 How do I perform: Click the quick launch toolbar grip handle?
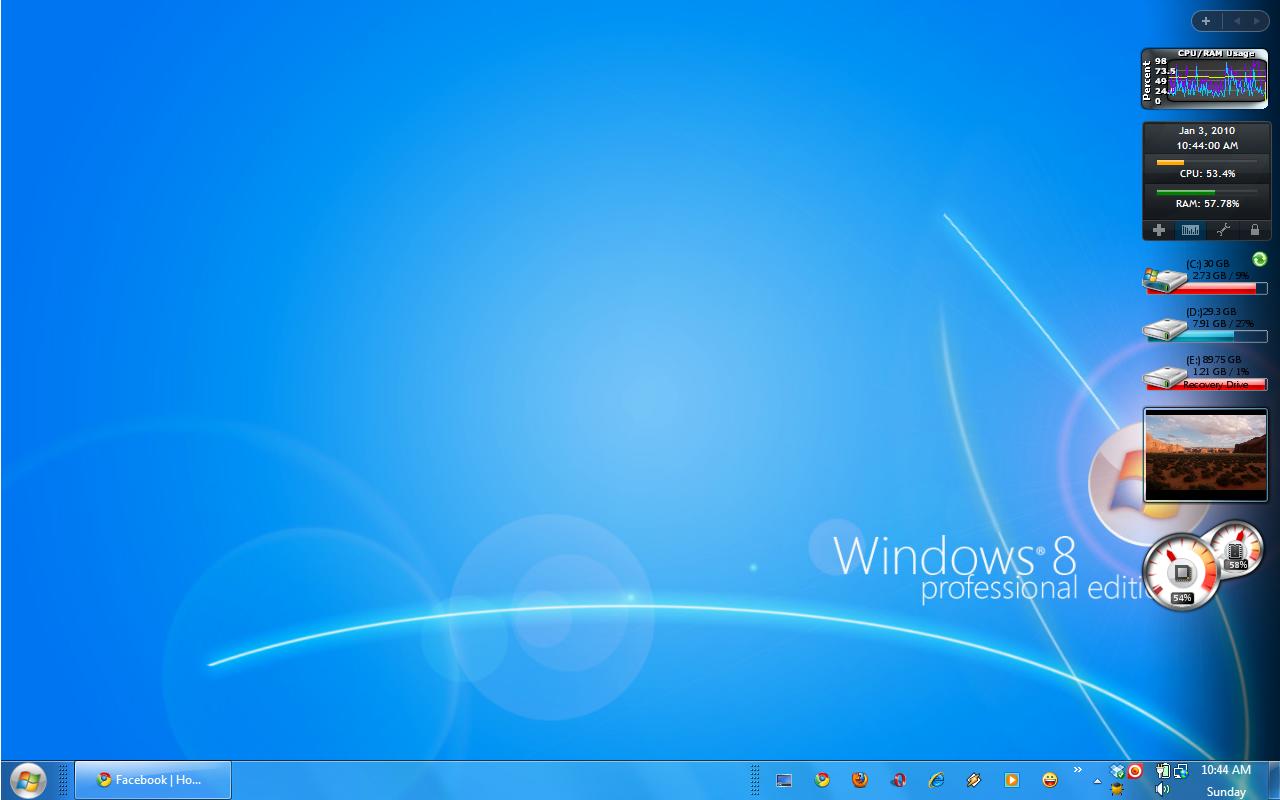[x=755, y=780]
